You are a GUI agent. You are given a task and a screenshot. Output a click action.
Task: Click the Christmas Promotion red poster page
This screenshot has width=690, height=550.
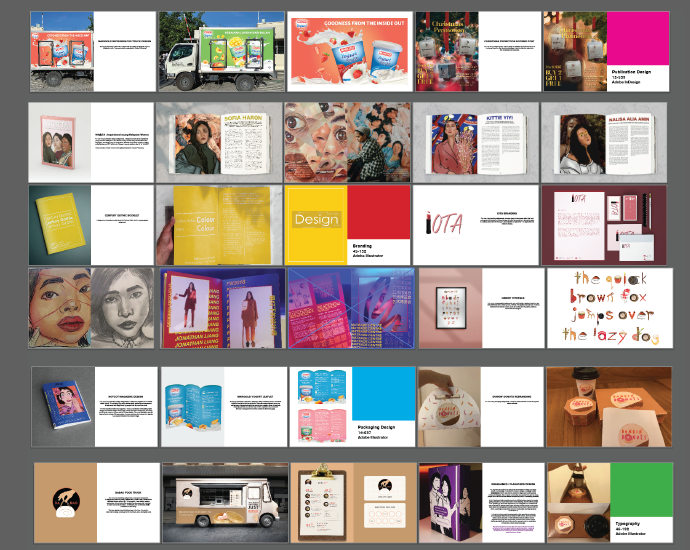tap(478, 52)
